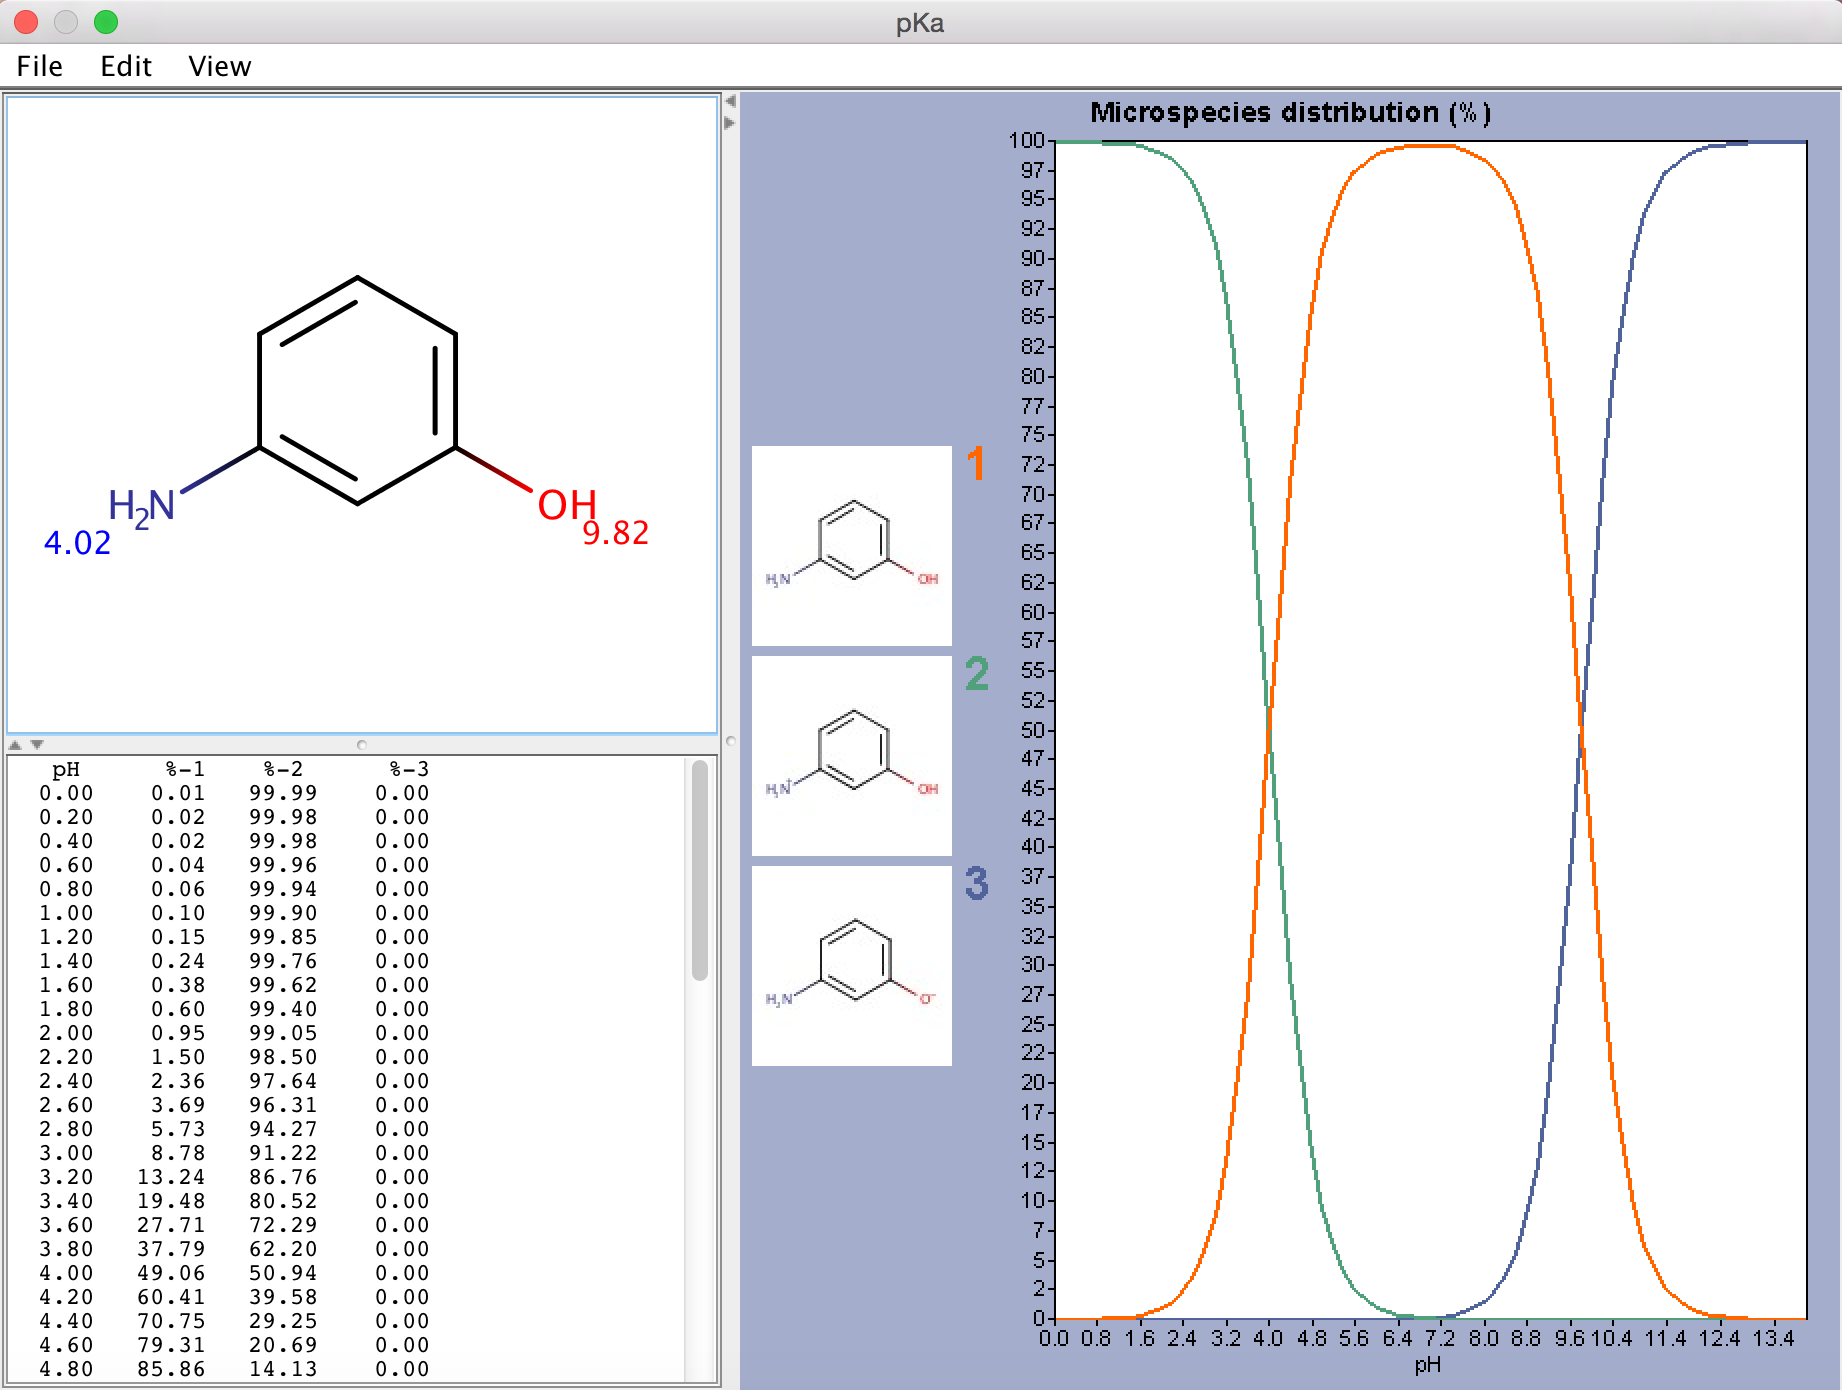Screen dimensions: 1842x1390
Task: Click the pH table vertical scrollbar thumb
Action: [x=700, y=870]
